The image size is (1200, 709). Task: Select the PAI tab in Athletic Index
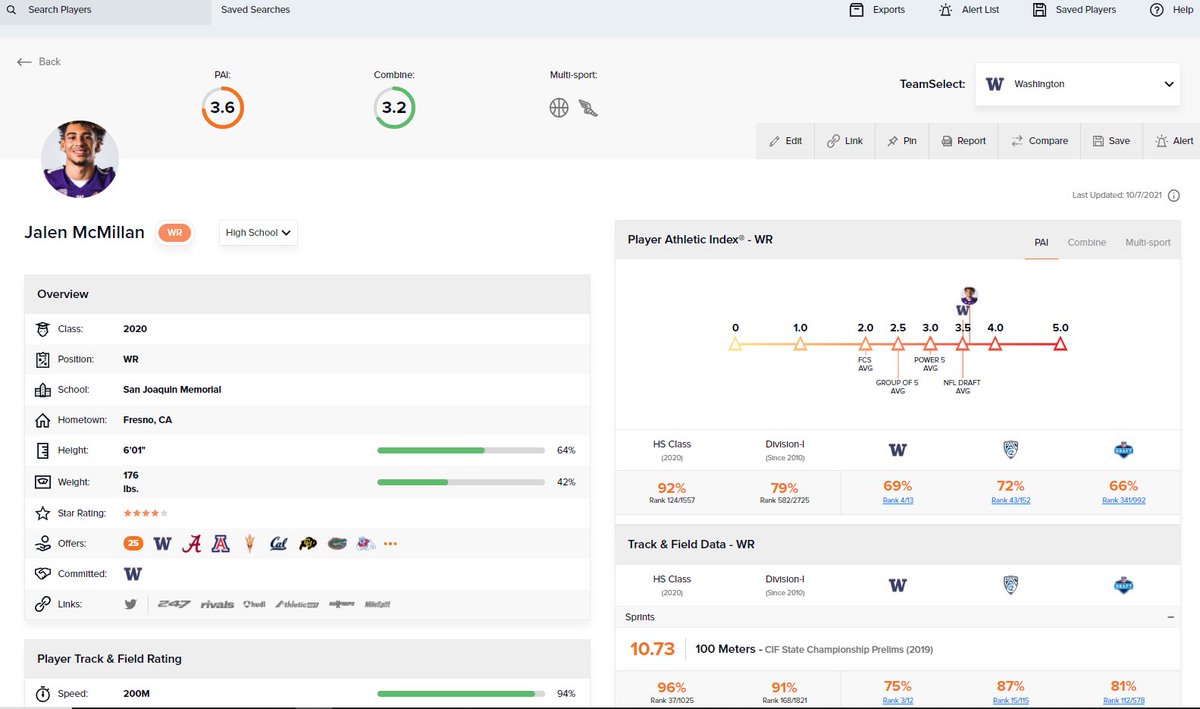pyautogui.click(x=1041, y=242)
